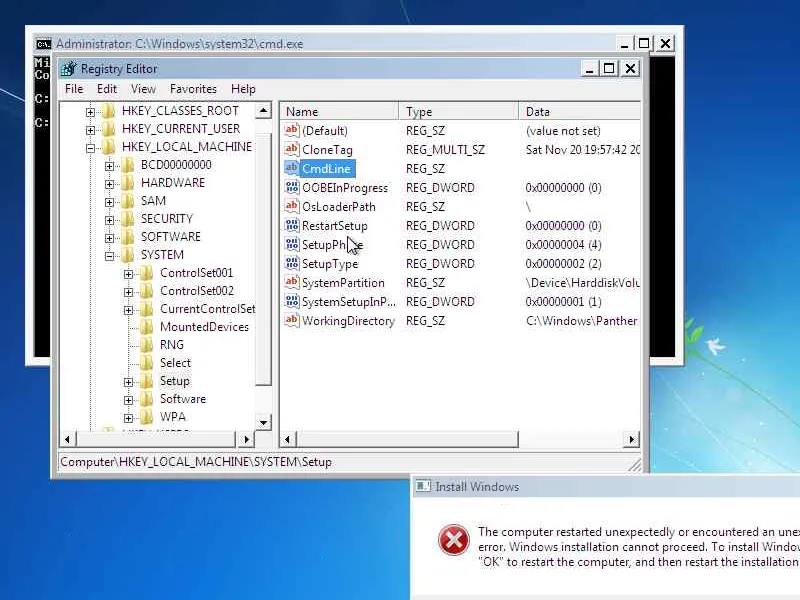Select the WorkingDirectory string icon
Screen dimensions: 800x600
291,320
